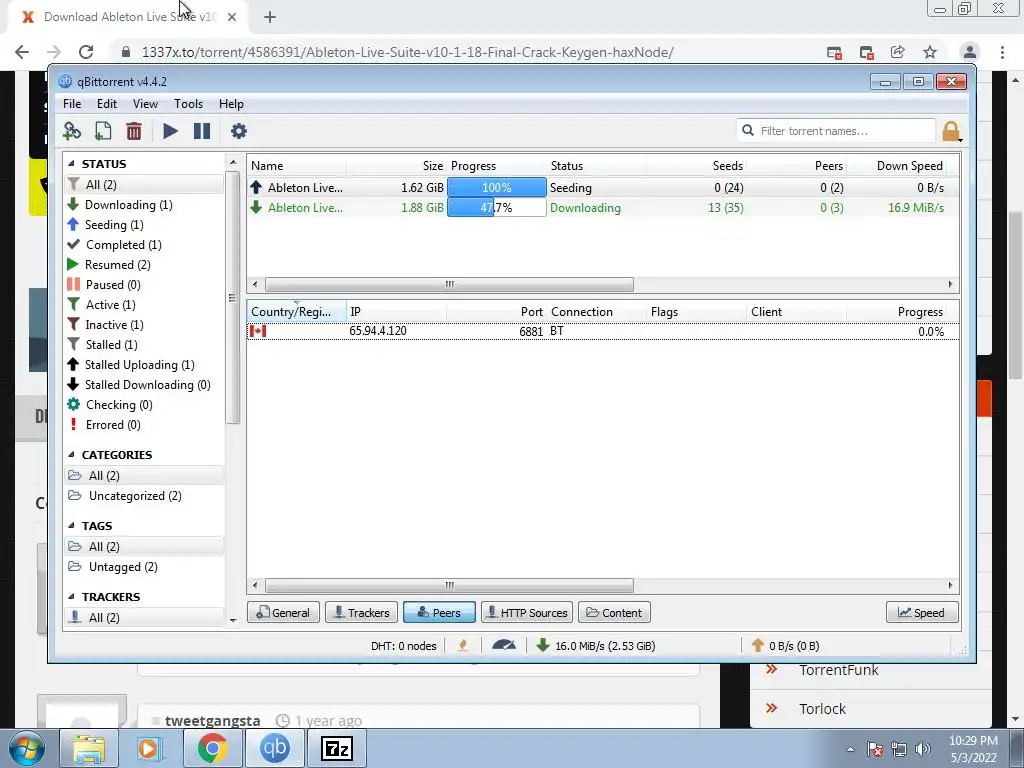This screenshot has height=768, width=1024.
Task: Select the Peers tab
Action: click(440, 613)
